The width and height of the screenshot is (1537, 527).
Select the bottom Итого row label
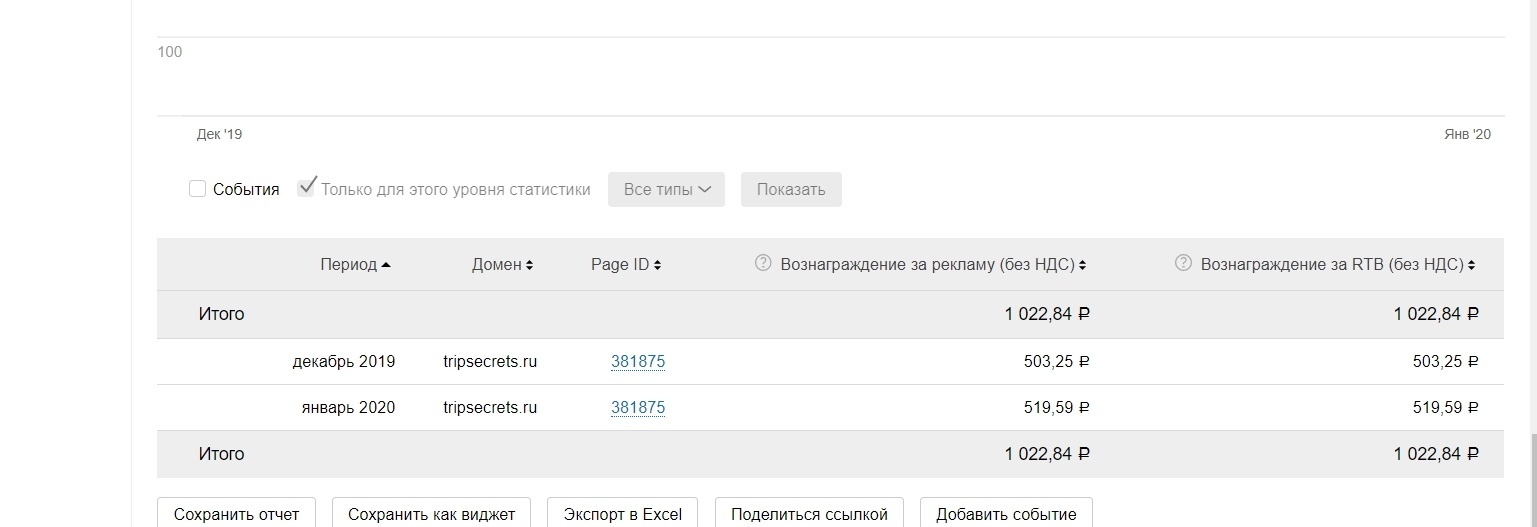tap(221, 454)
